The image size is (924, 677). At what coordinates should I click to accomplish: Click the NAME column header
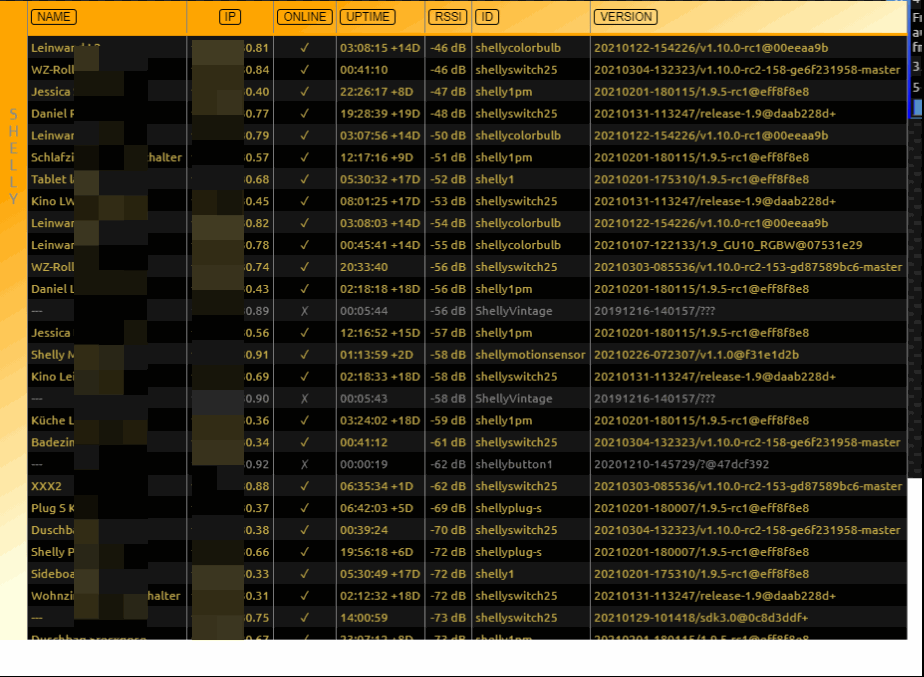point(54,17)
